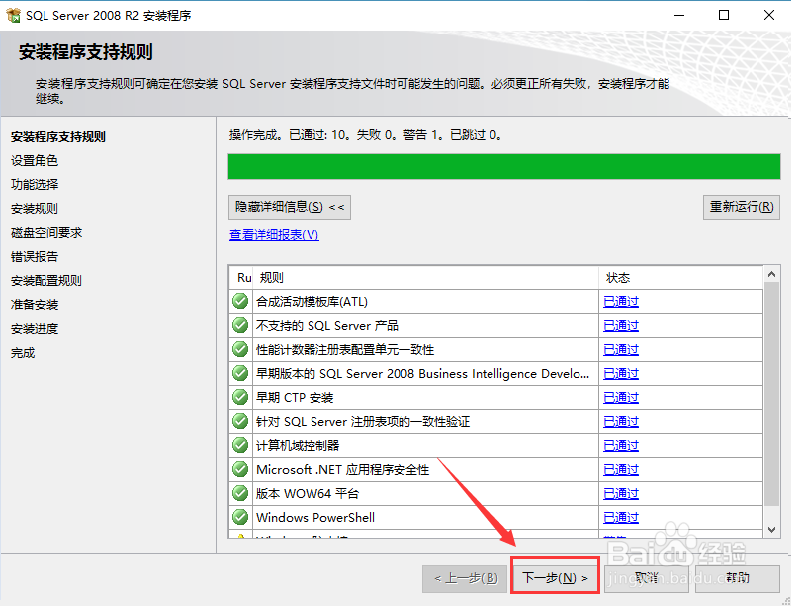Click green check icon for 计算机域控制器
The image size is (791, 606).
pyautogui.click(x=240, y=446)
